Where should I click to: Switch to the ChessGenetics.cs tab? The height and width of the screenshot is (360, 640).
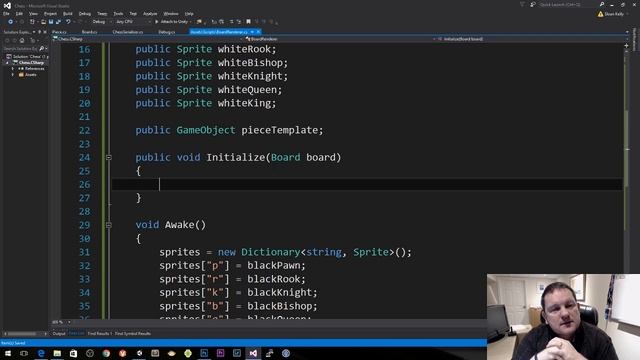[128, 32]
